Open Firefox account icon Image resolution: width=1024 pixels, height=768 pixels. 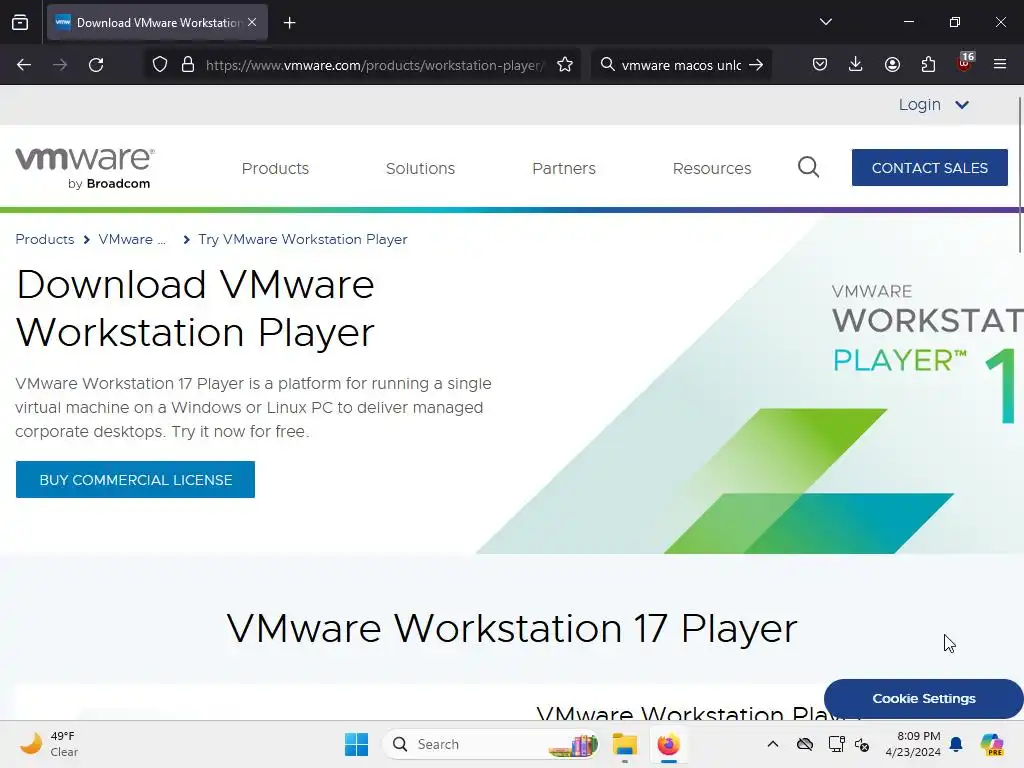click(x=892, y=64)
